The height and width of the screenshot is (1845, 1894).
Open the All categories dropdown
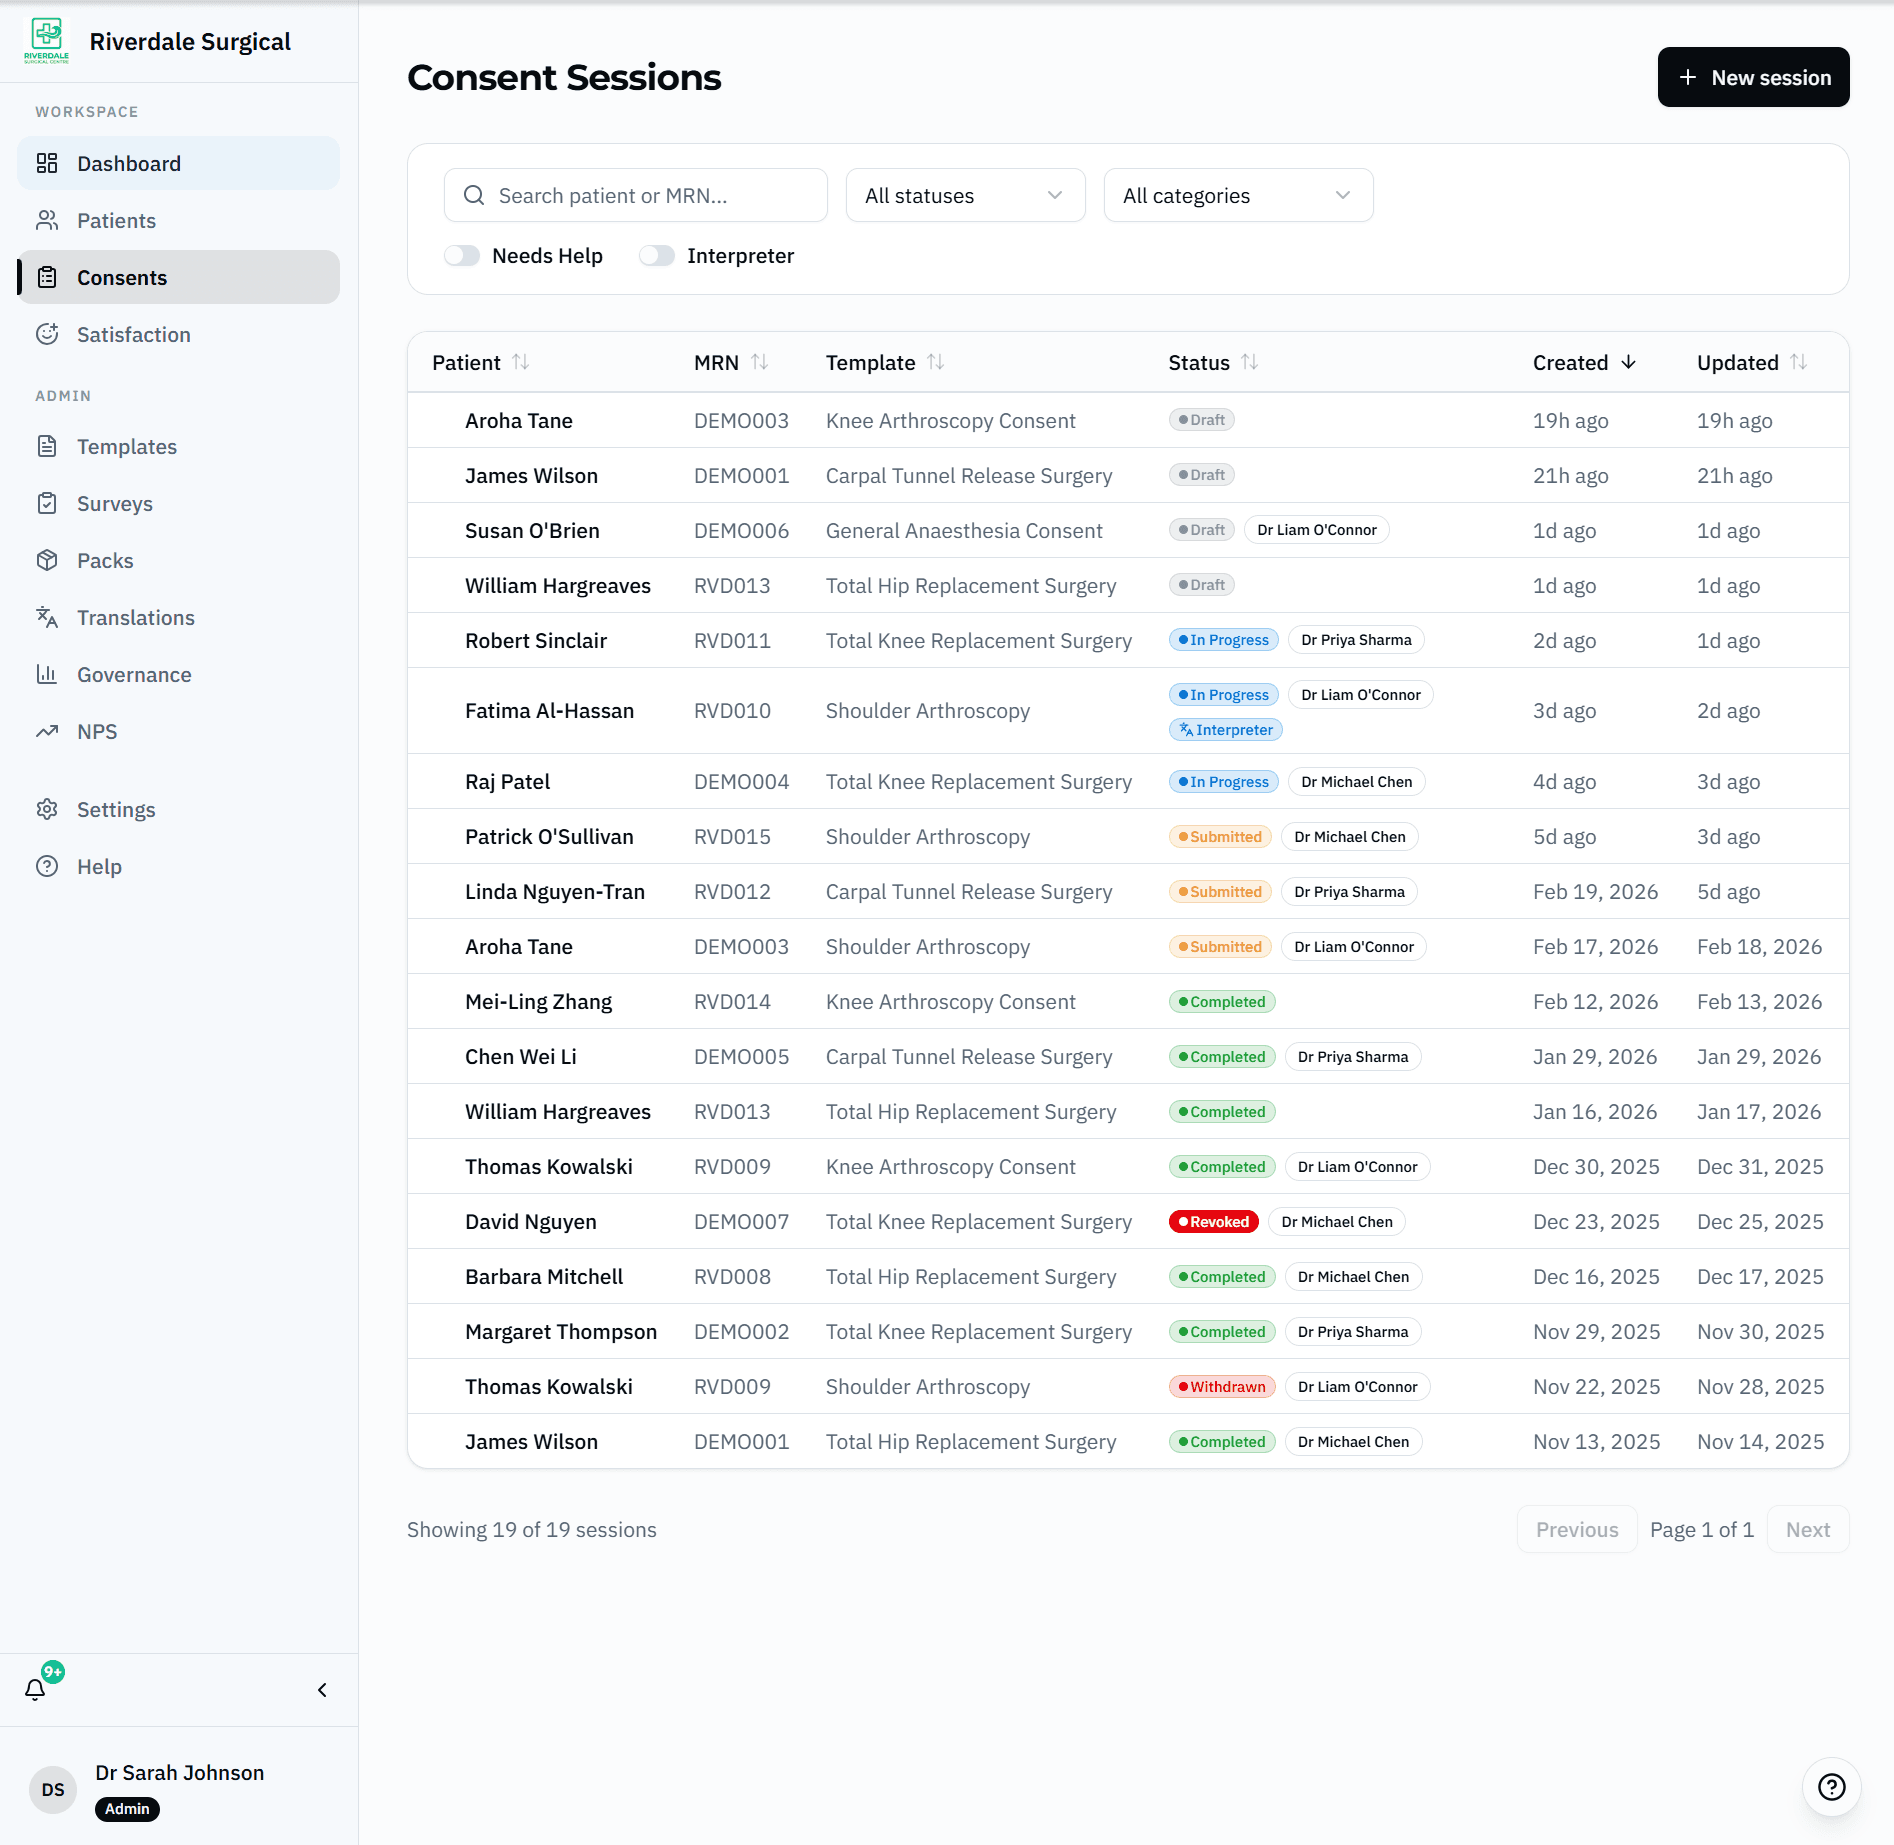tap(1237, 195)
